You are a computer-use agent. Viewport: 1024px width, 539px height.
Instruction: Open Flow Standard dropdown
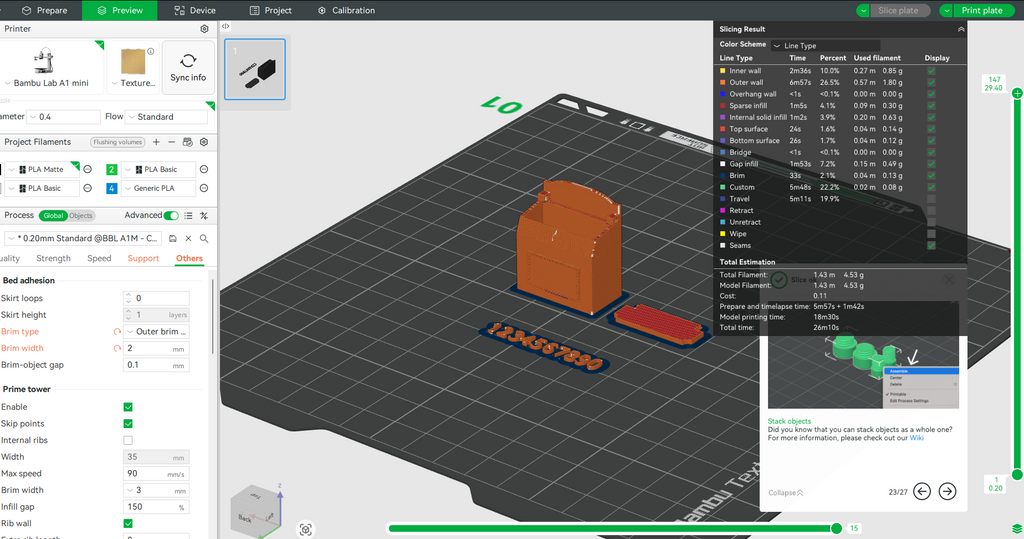click(x=167, y=117)
